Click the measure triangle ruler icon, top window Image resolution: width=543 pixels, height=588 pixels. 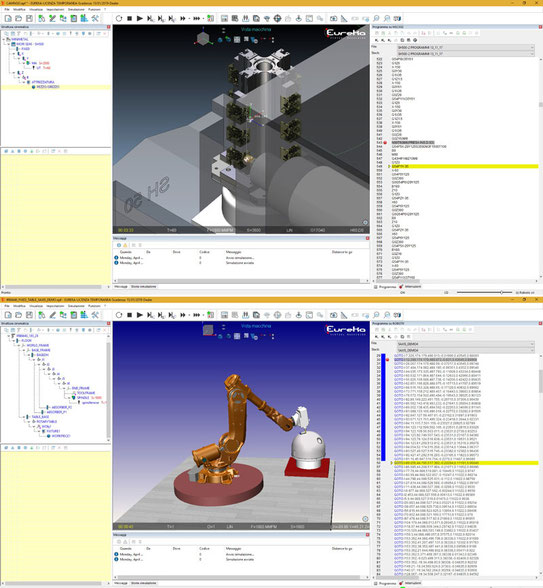coord(344,18)
